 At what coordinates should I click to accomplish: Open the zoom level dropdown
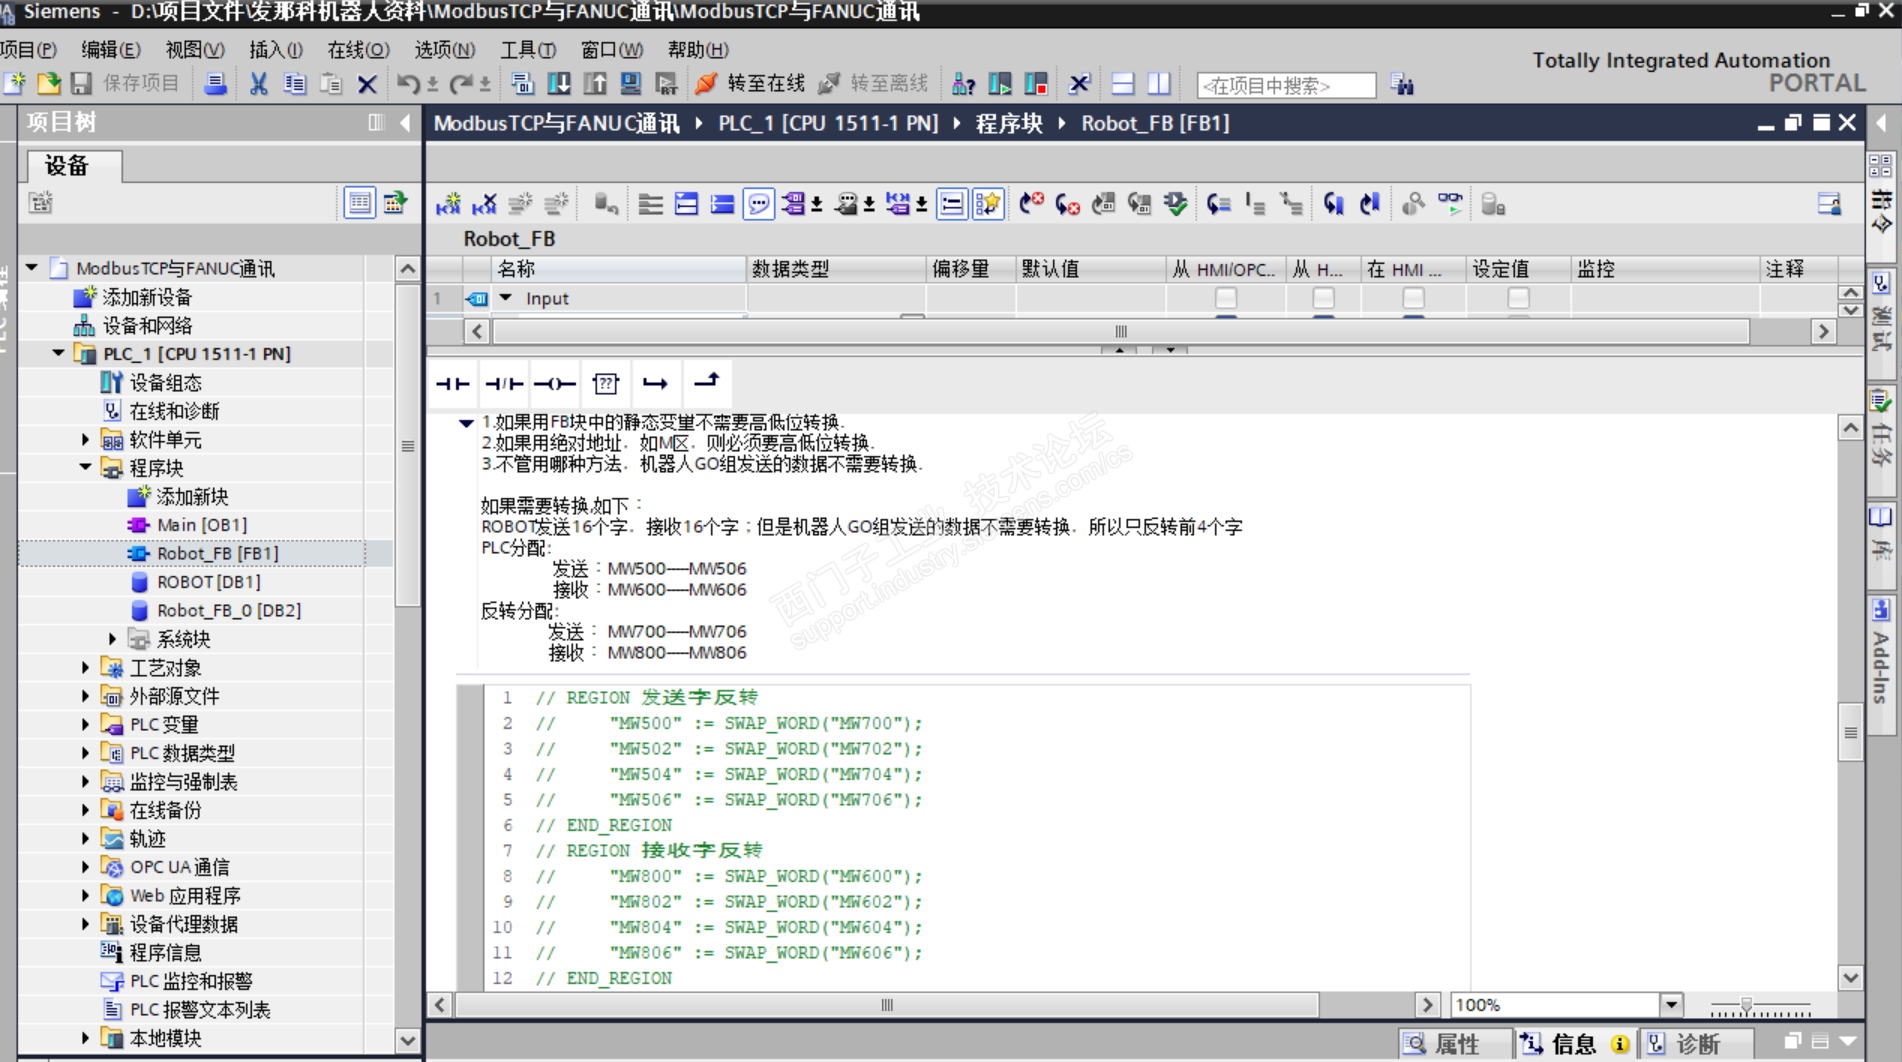[1671, 1005]
